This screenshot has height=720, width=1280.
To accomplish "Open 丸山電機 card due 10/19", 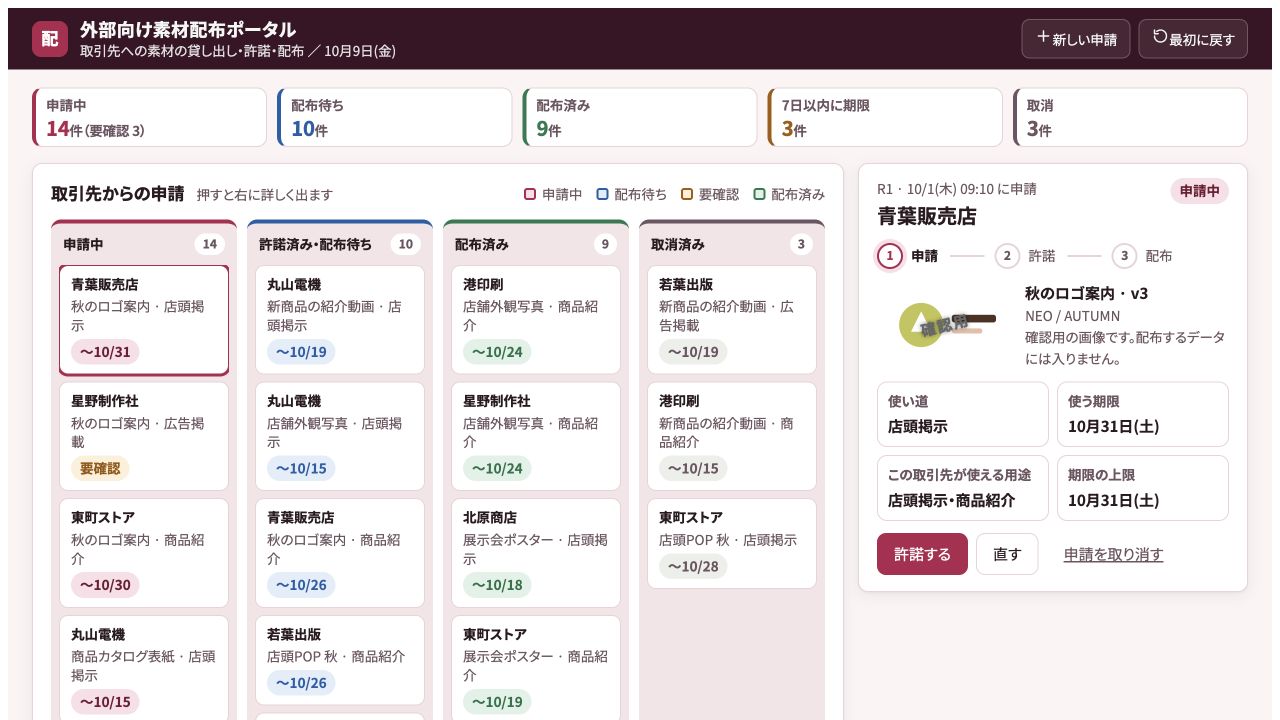I will (x=340, y=320).
